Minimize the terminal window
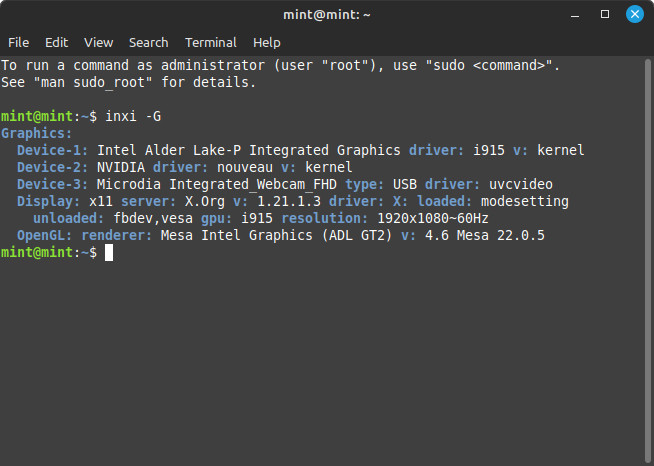 pyautogui.click(x=575, y=15)
